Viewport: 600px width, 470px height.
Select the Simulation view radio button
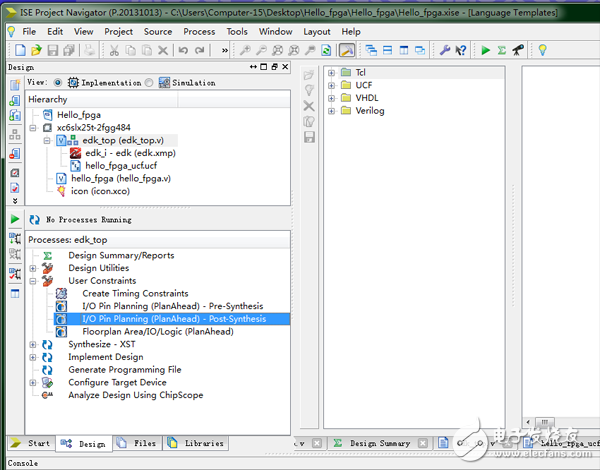(x=149, y=83)
